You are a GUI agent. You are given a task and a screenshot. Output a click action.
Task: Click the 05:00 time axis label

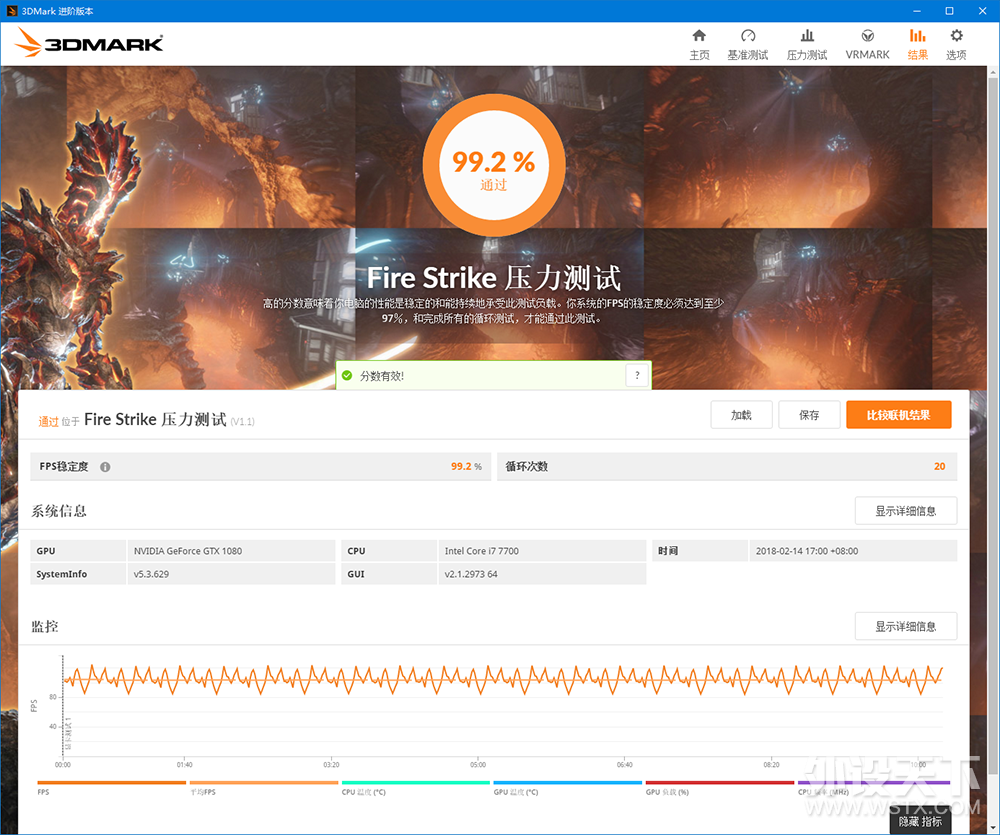(x=478, y=764)
